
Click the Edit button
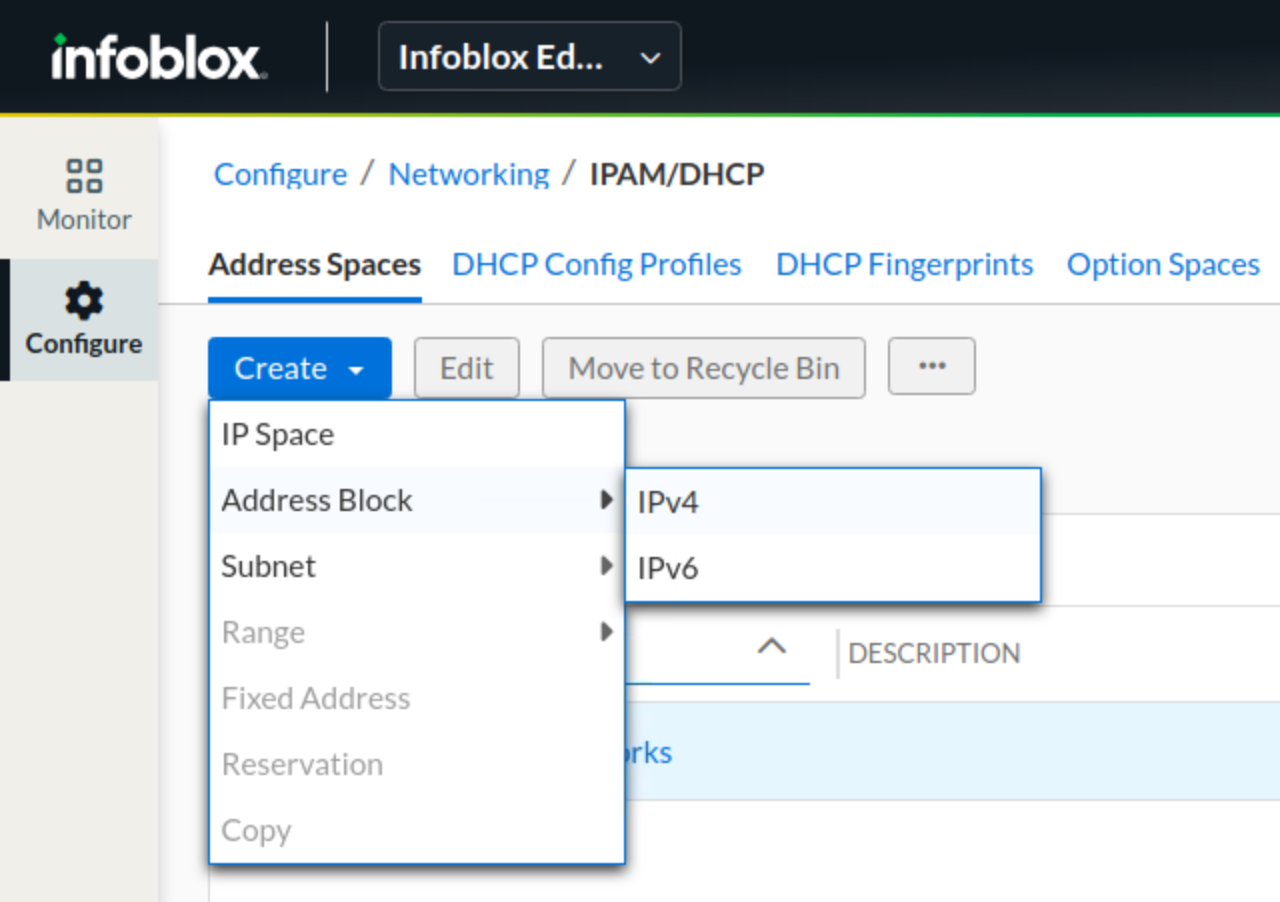[x=467, y=368]
